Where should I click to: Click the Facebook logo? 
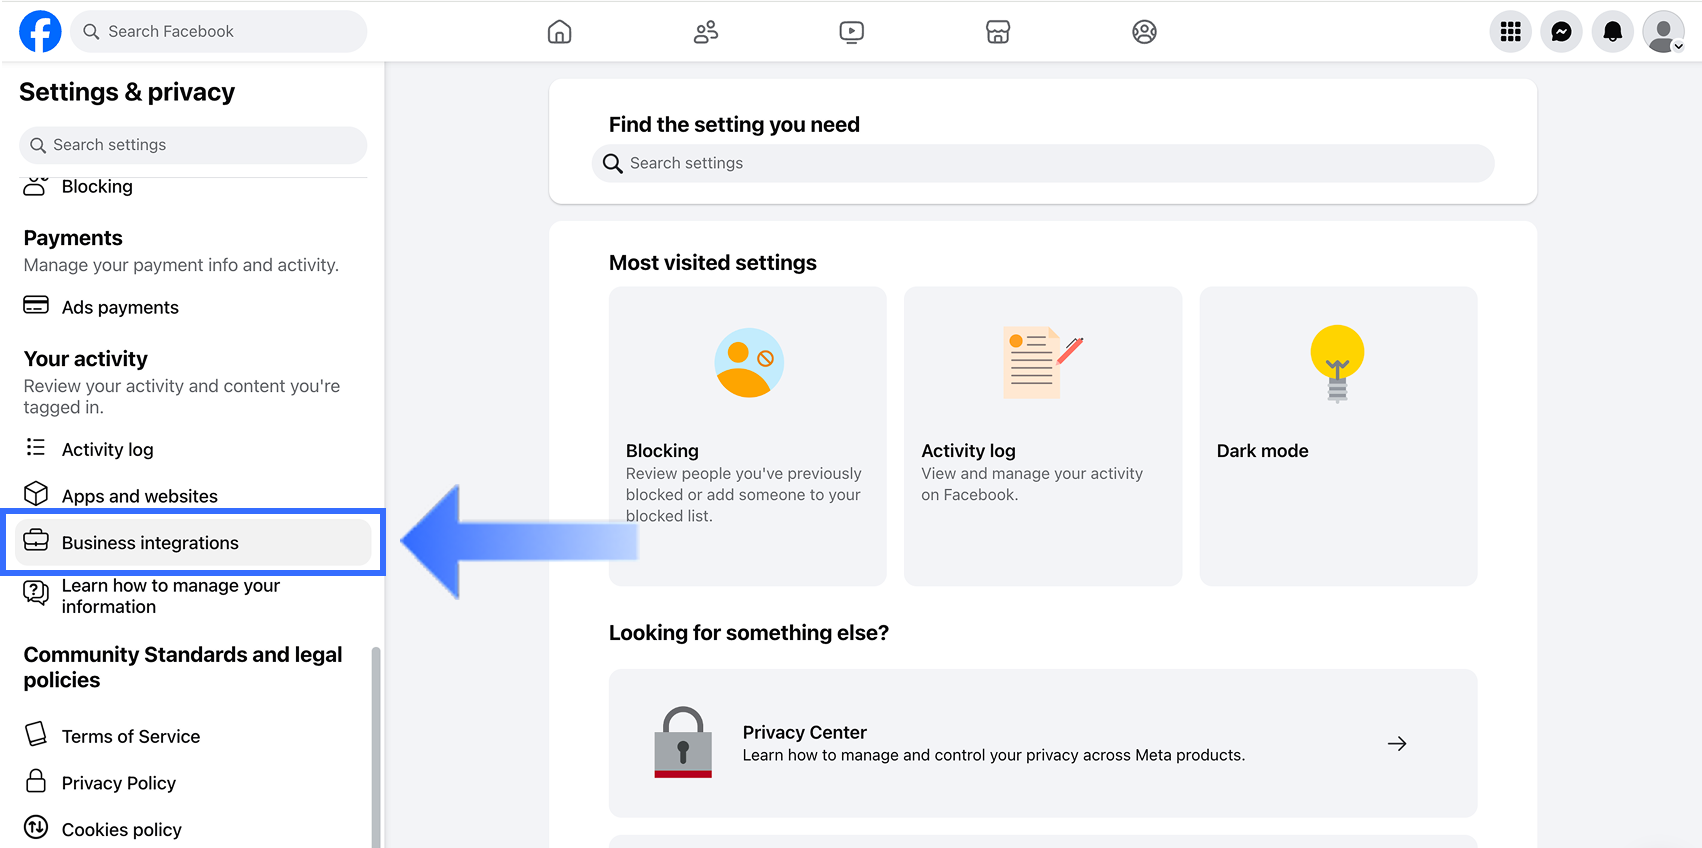point(40,32)
